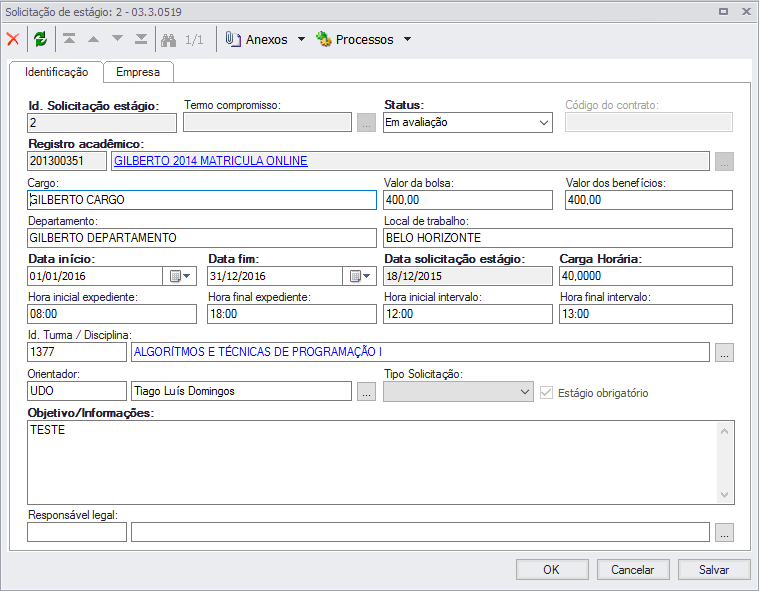Click Valor dos benefícios field
Screen dimensions: 759x591
click(x=649, y=200)
